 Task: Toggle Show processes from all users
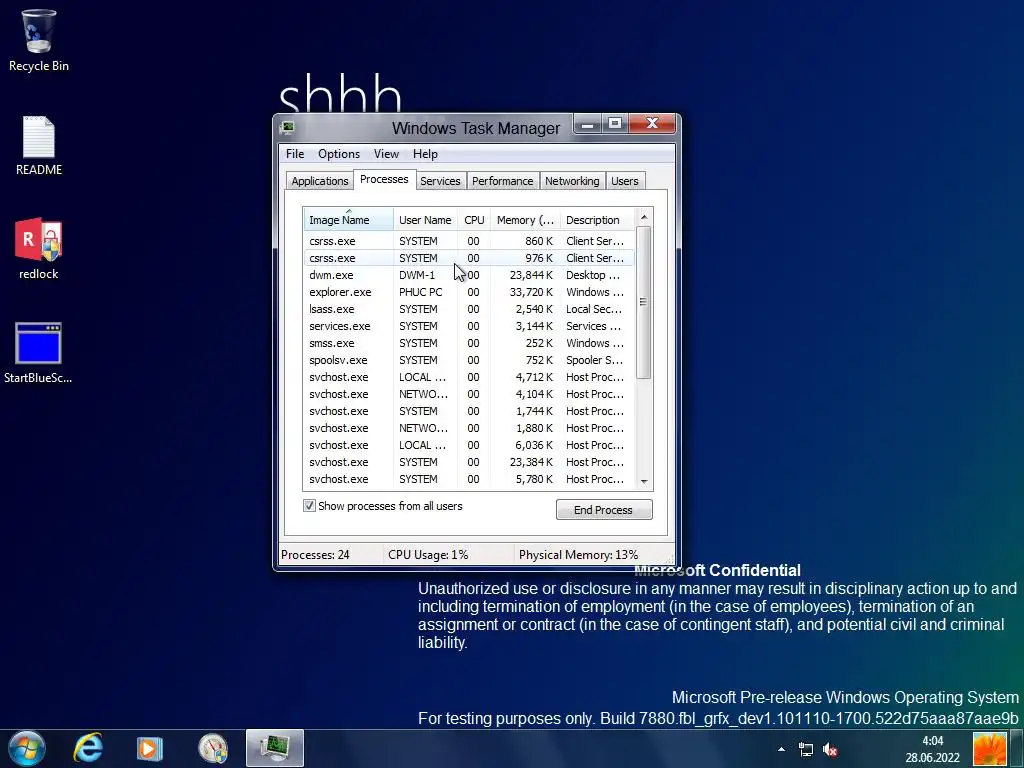pyautogui.click(x=310, y=506)
